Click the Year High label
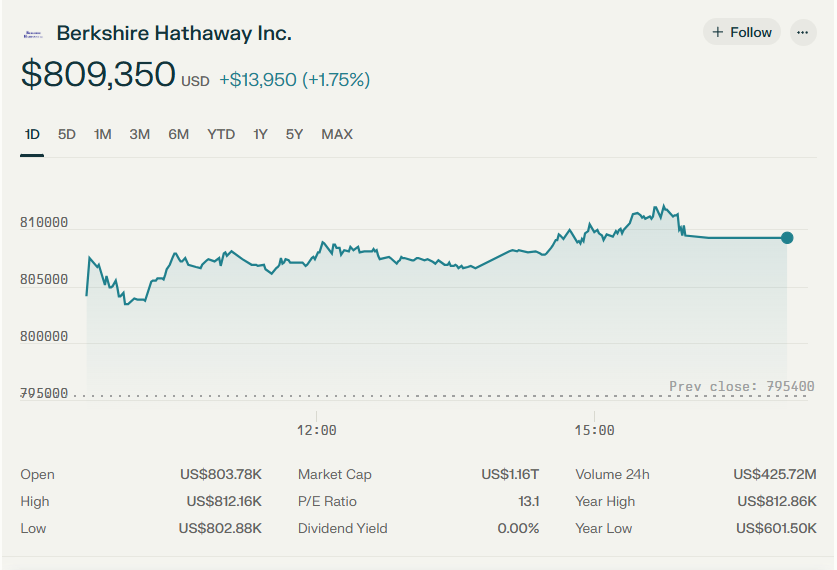The image size is (837, 570). pos(605,502)
